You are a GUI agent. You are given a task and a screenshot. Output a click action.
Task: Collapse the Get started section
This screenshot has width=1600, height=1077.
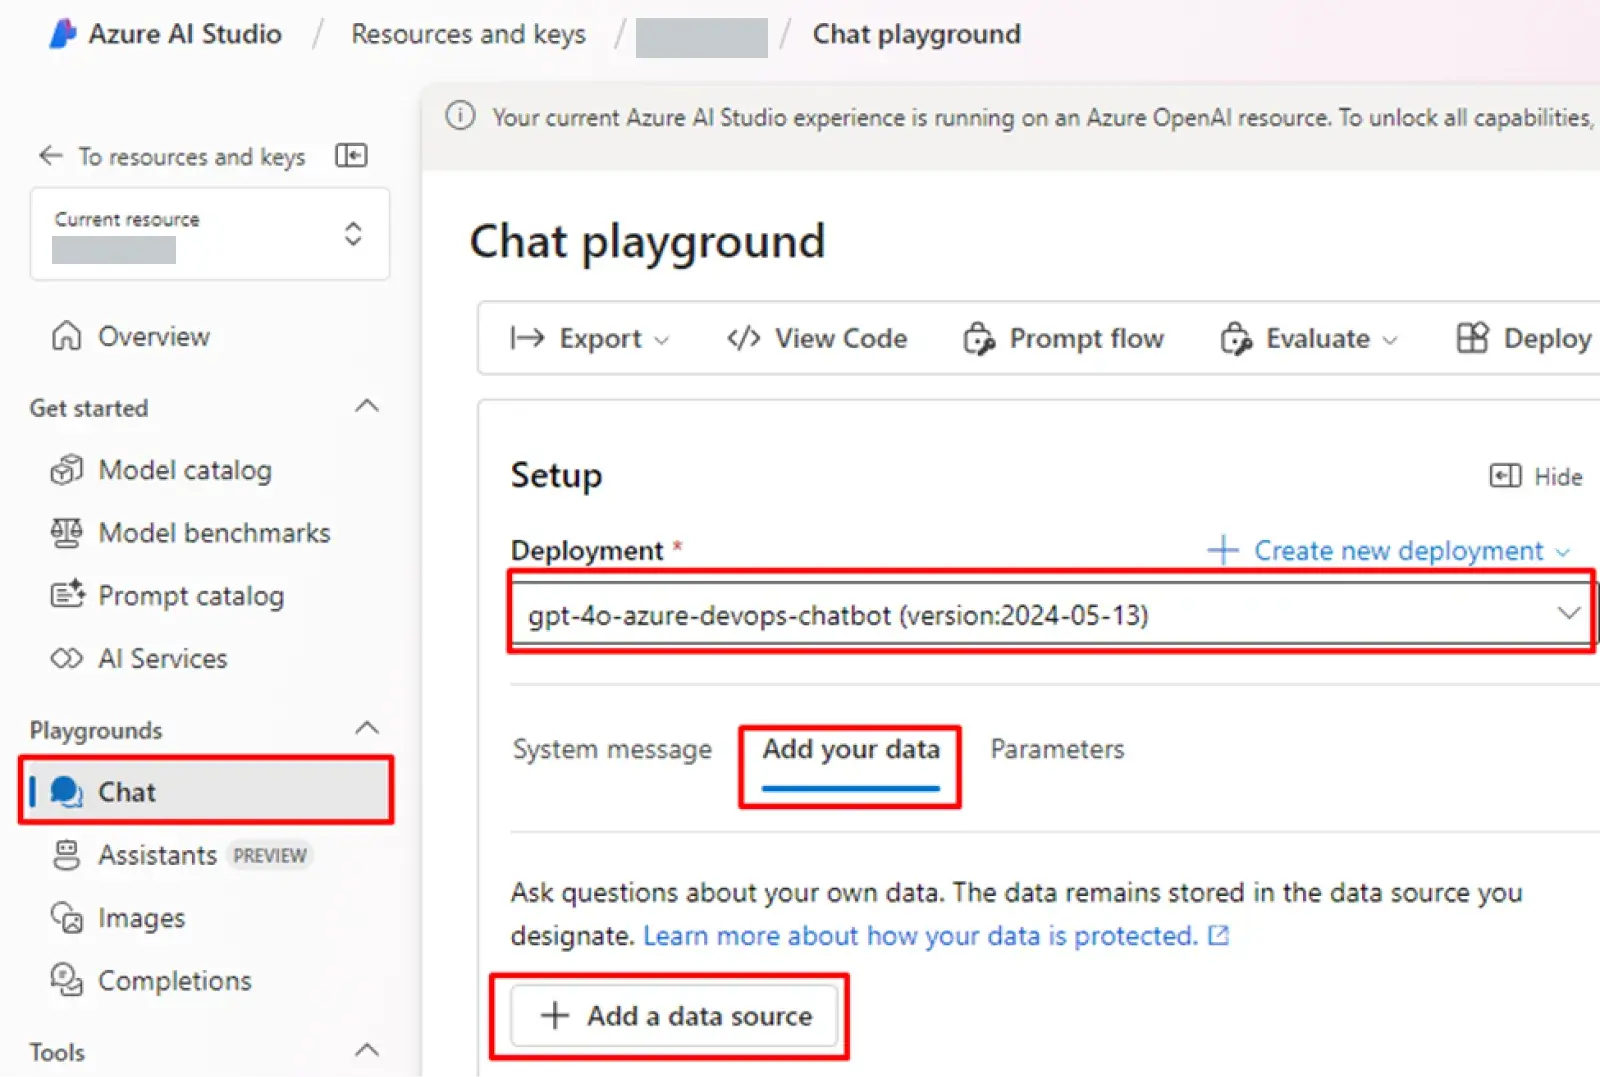coord(367,406)
